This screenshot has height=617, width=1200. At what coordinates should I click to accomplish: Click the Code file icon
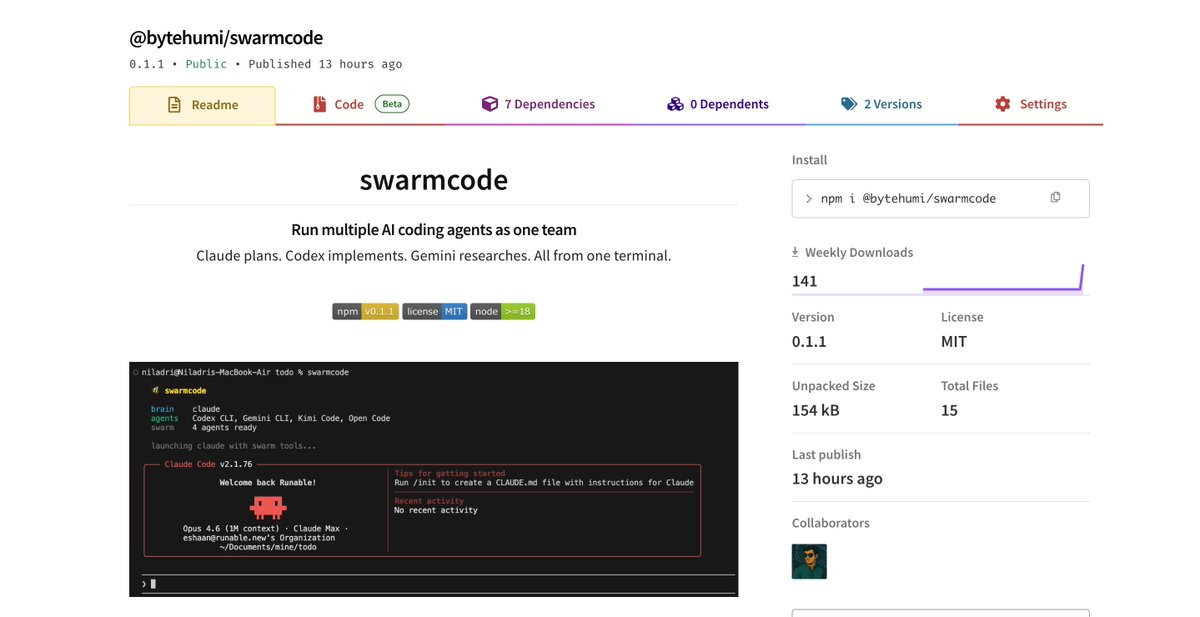click(x=320, y=104)
